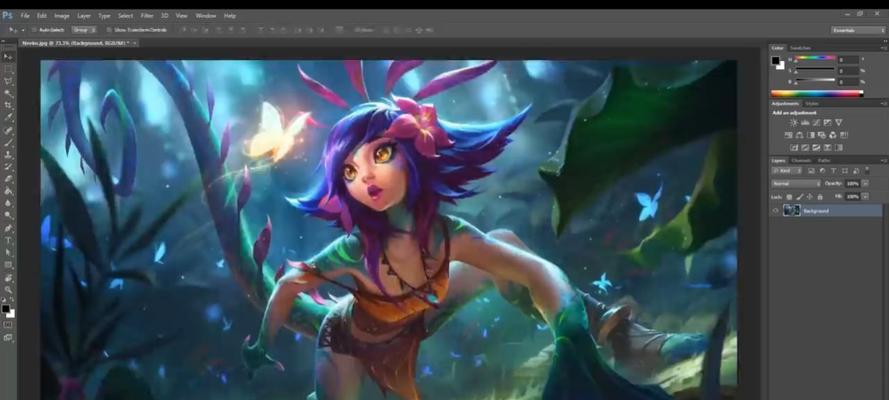Toggle lock image pixels brush icon

point(799,197)
